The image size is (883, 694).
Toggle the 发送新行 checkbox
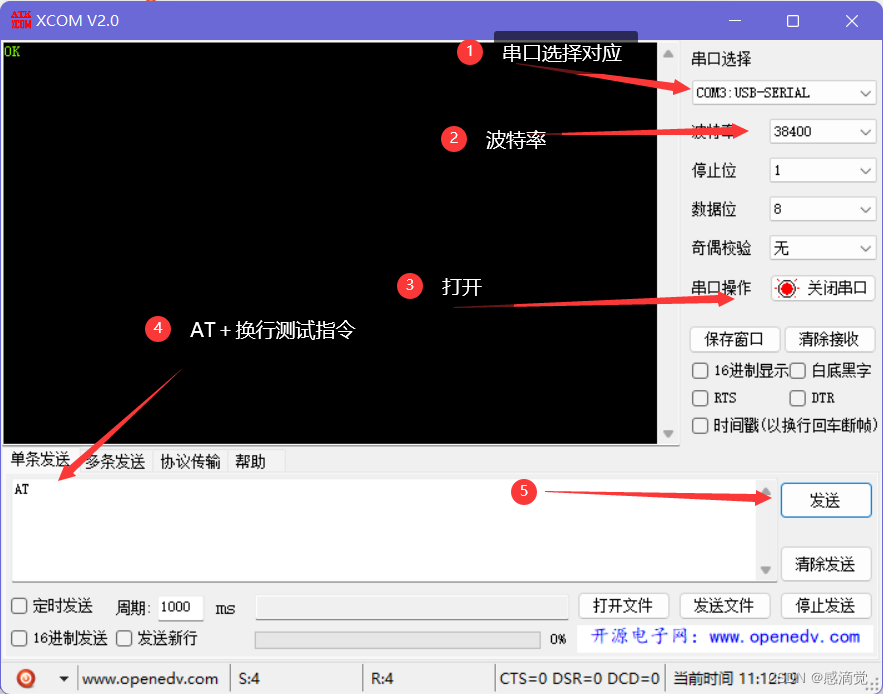pos(124,638)
